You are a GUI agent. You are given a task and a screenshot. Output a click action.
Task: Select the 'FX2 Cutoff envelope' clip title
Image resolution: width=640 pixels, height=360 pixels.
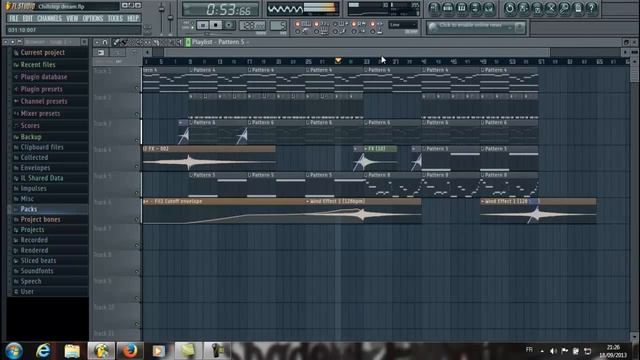[178, 201]
